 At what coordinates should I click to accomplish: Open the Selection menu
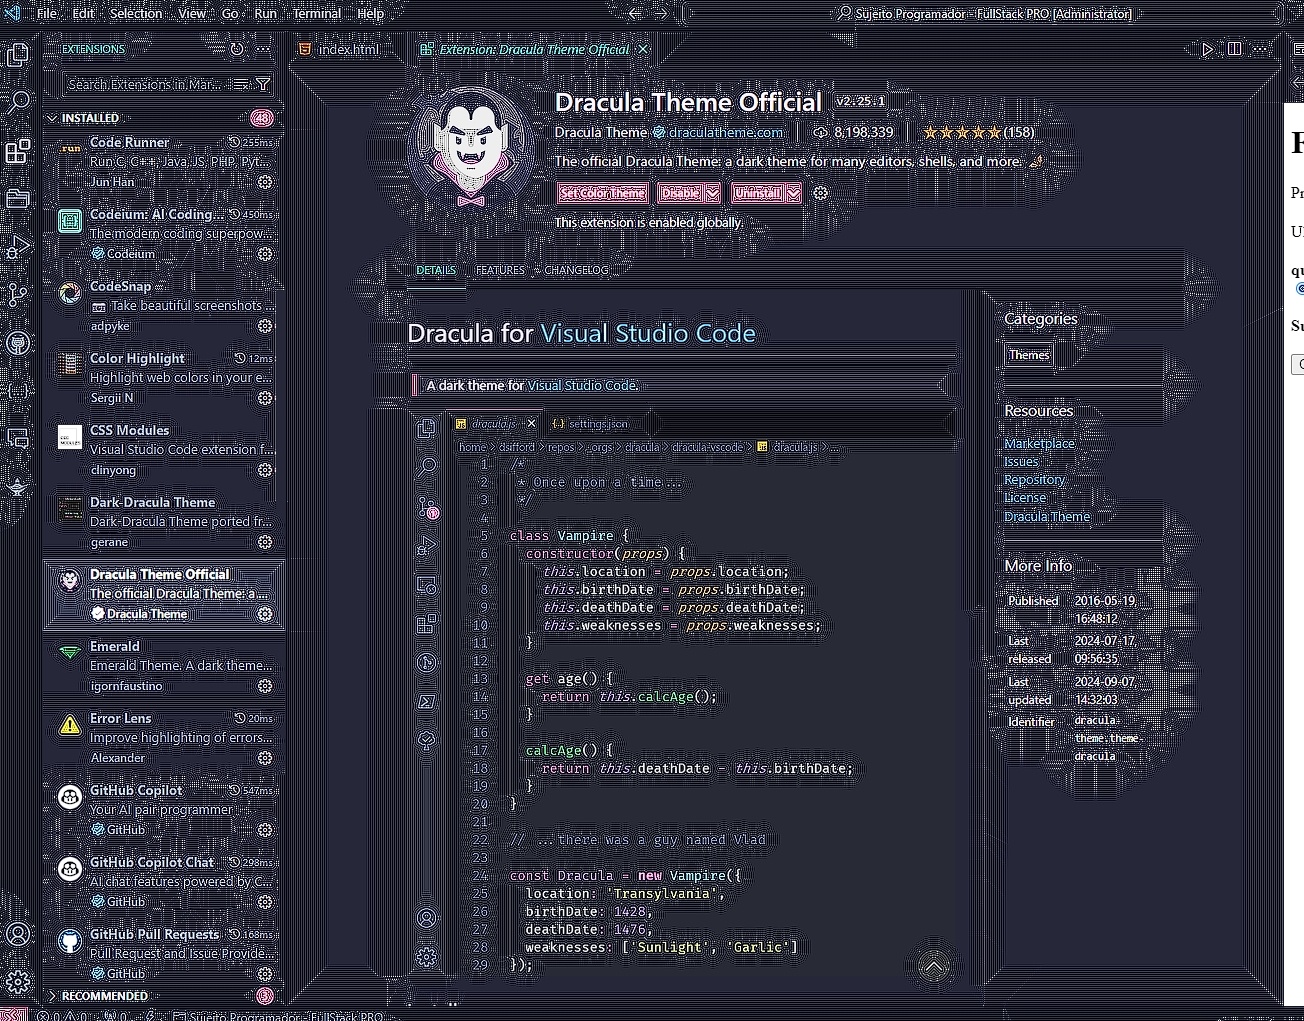point(136,14)
